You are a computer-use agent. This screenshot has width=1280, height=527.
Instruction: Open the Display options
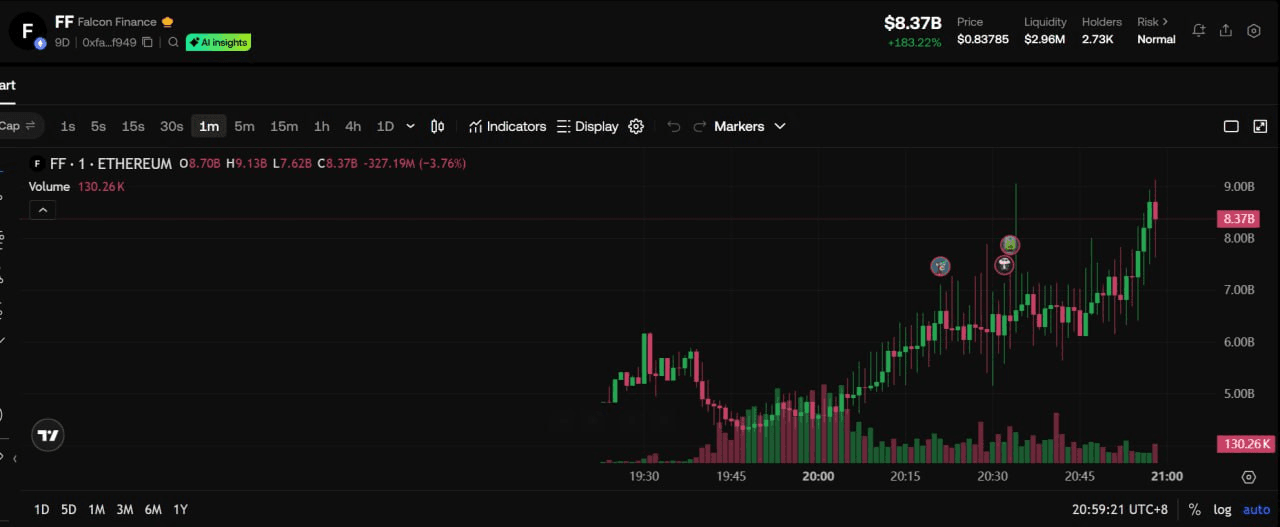click(588, 126)
